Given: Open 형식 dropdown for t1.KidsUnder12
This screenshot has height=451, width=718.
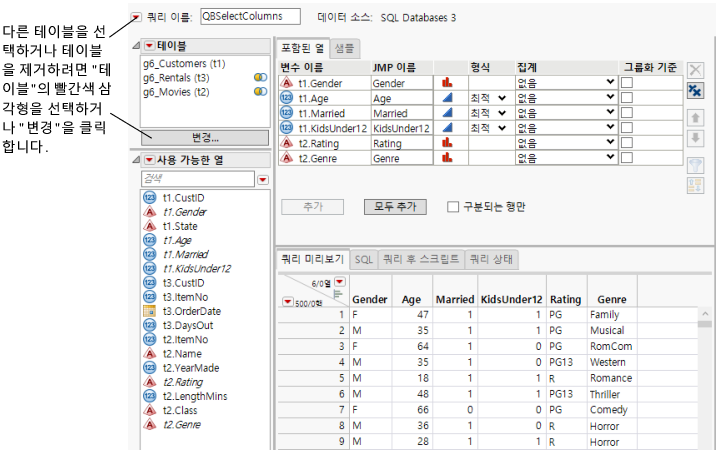Looking at the screenshot, I should tap(490, 128).
